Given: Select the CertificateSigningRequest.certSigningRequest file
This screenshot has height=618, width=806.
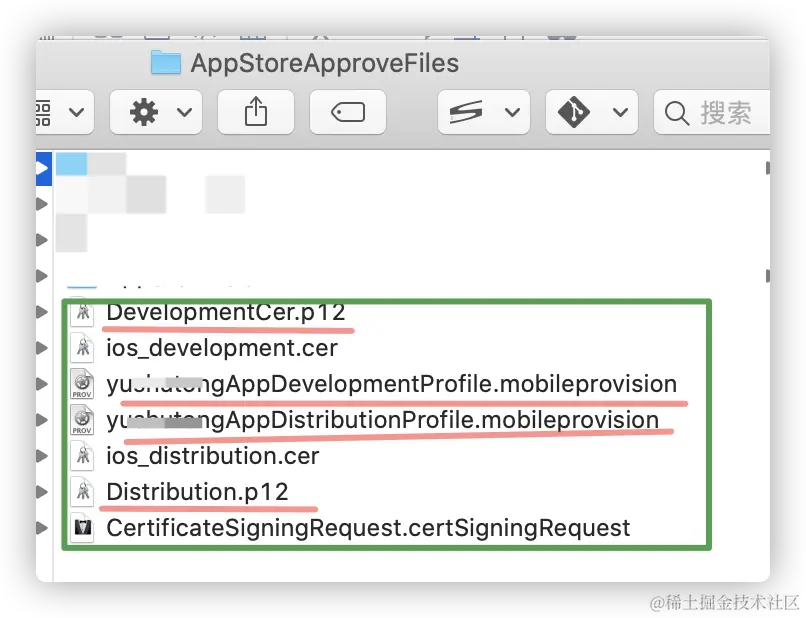Looking at the screenshot, I should coord(368,528).
